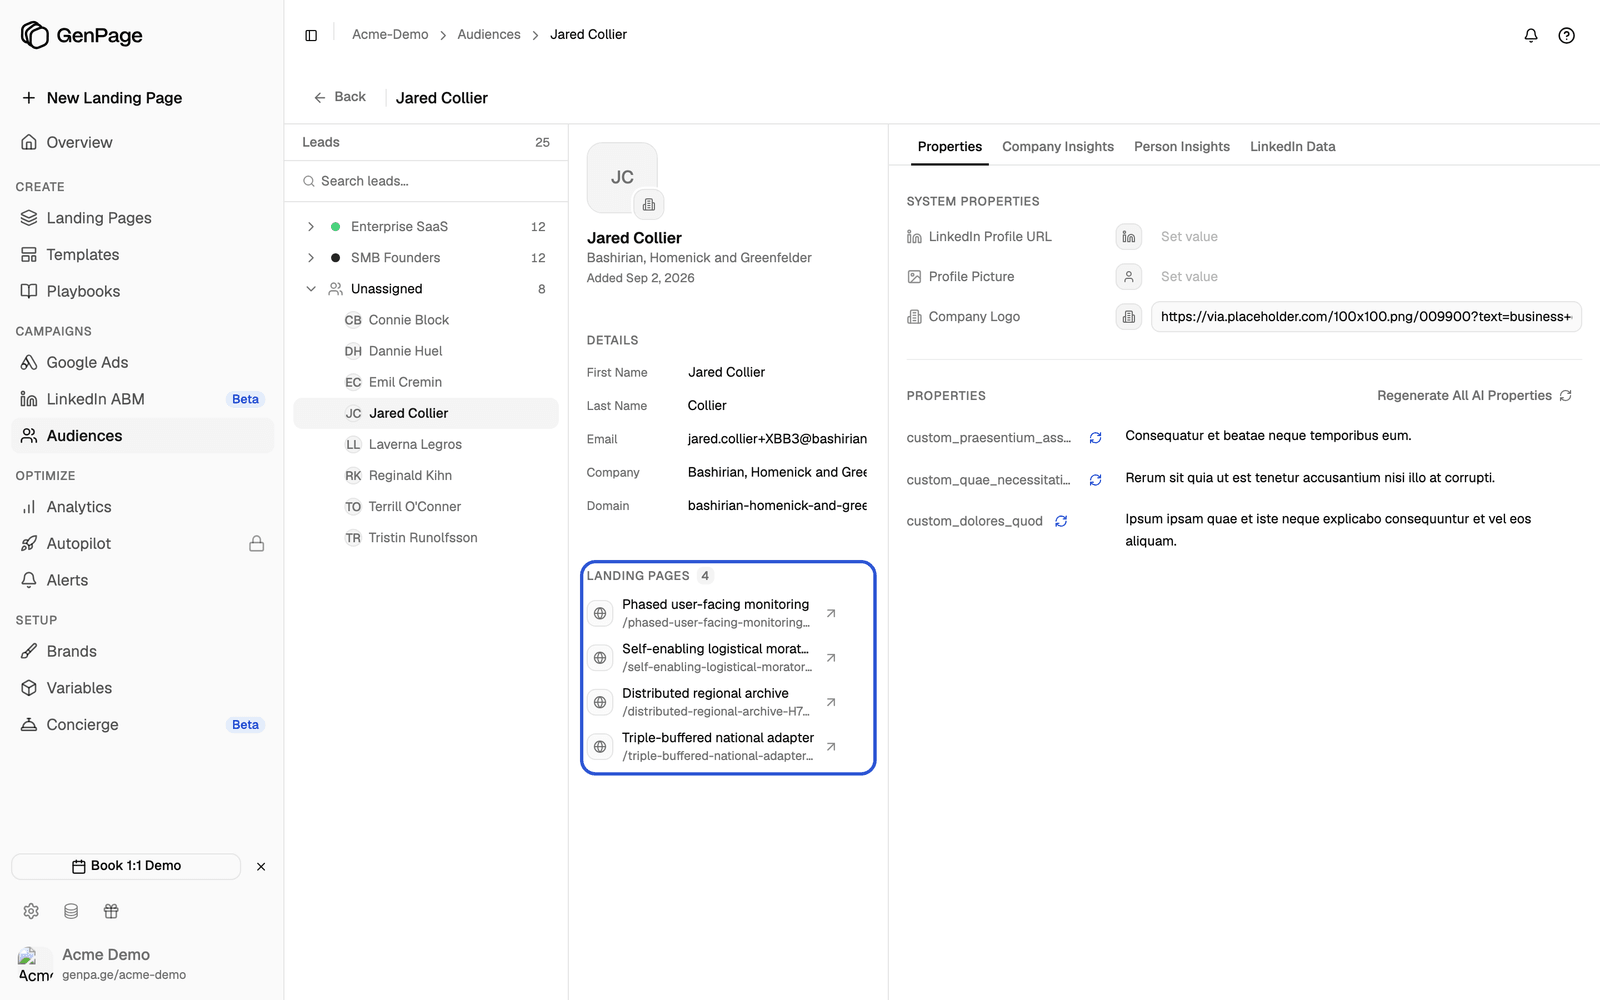Select lead Laverna Legros
The image size is (1600, 1000).
click(426, 445)
